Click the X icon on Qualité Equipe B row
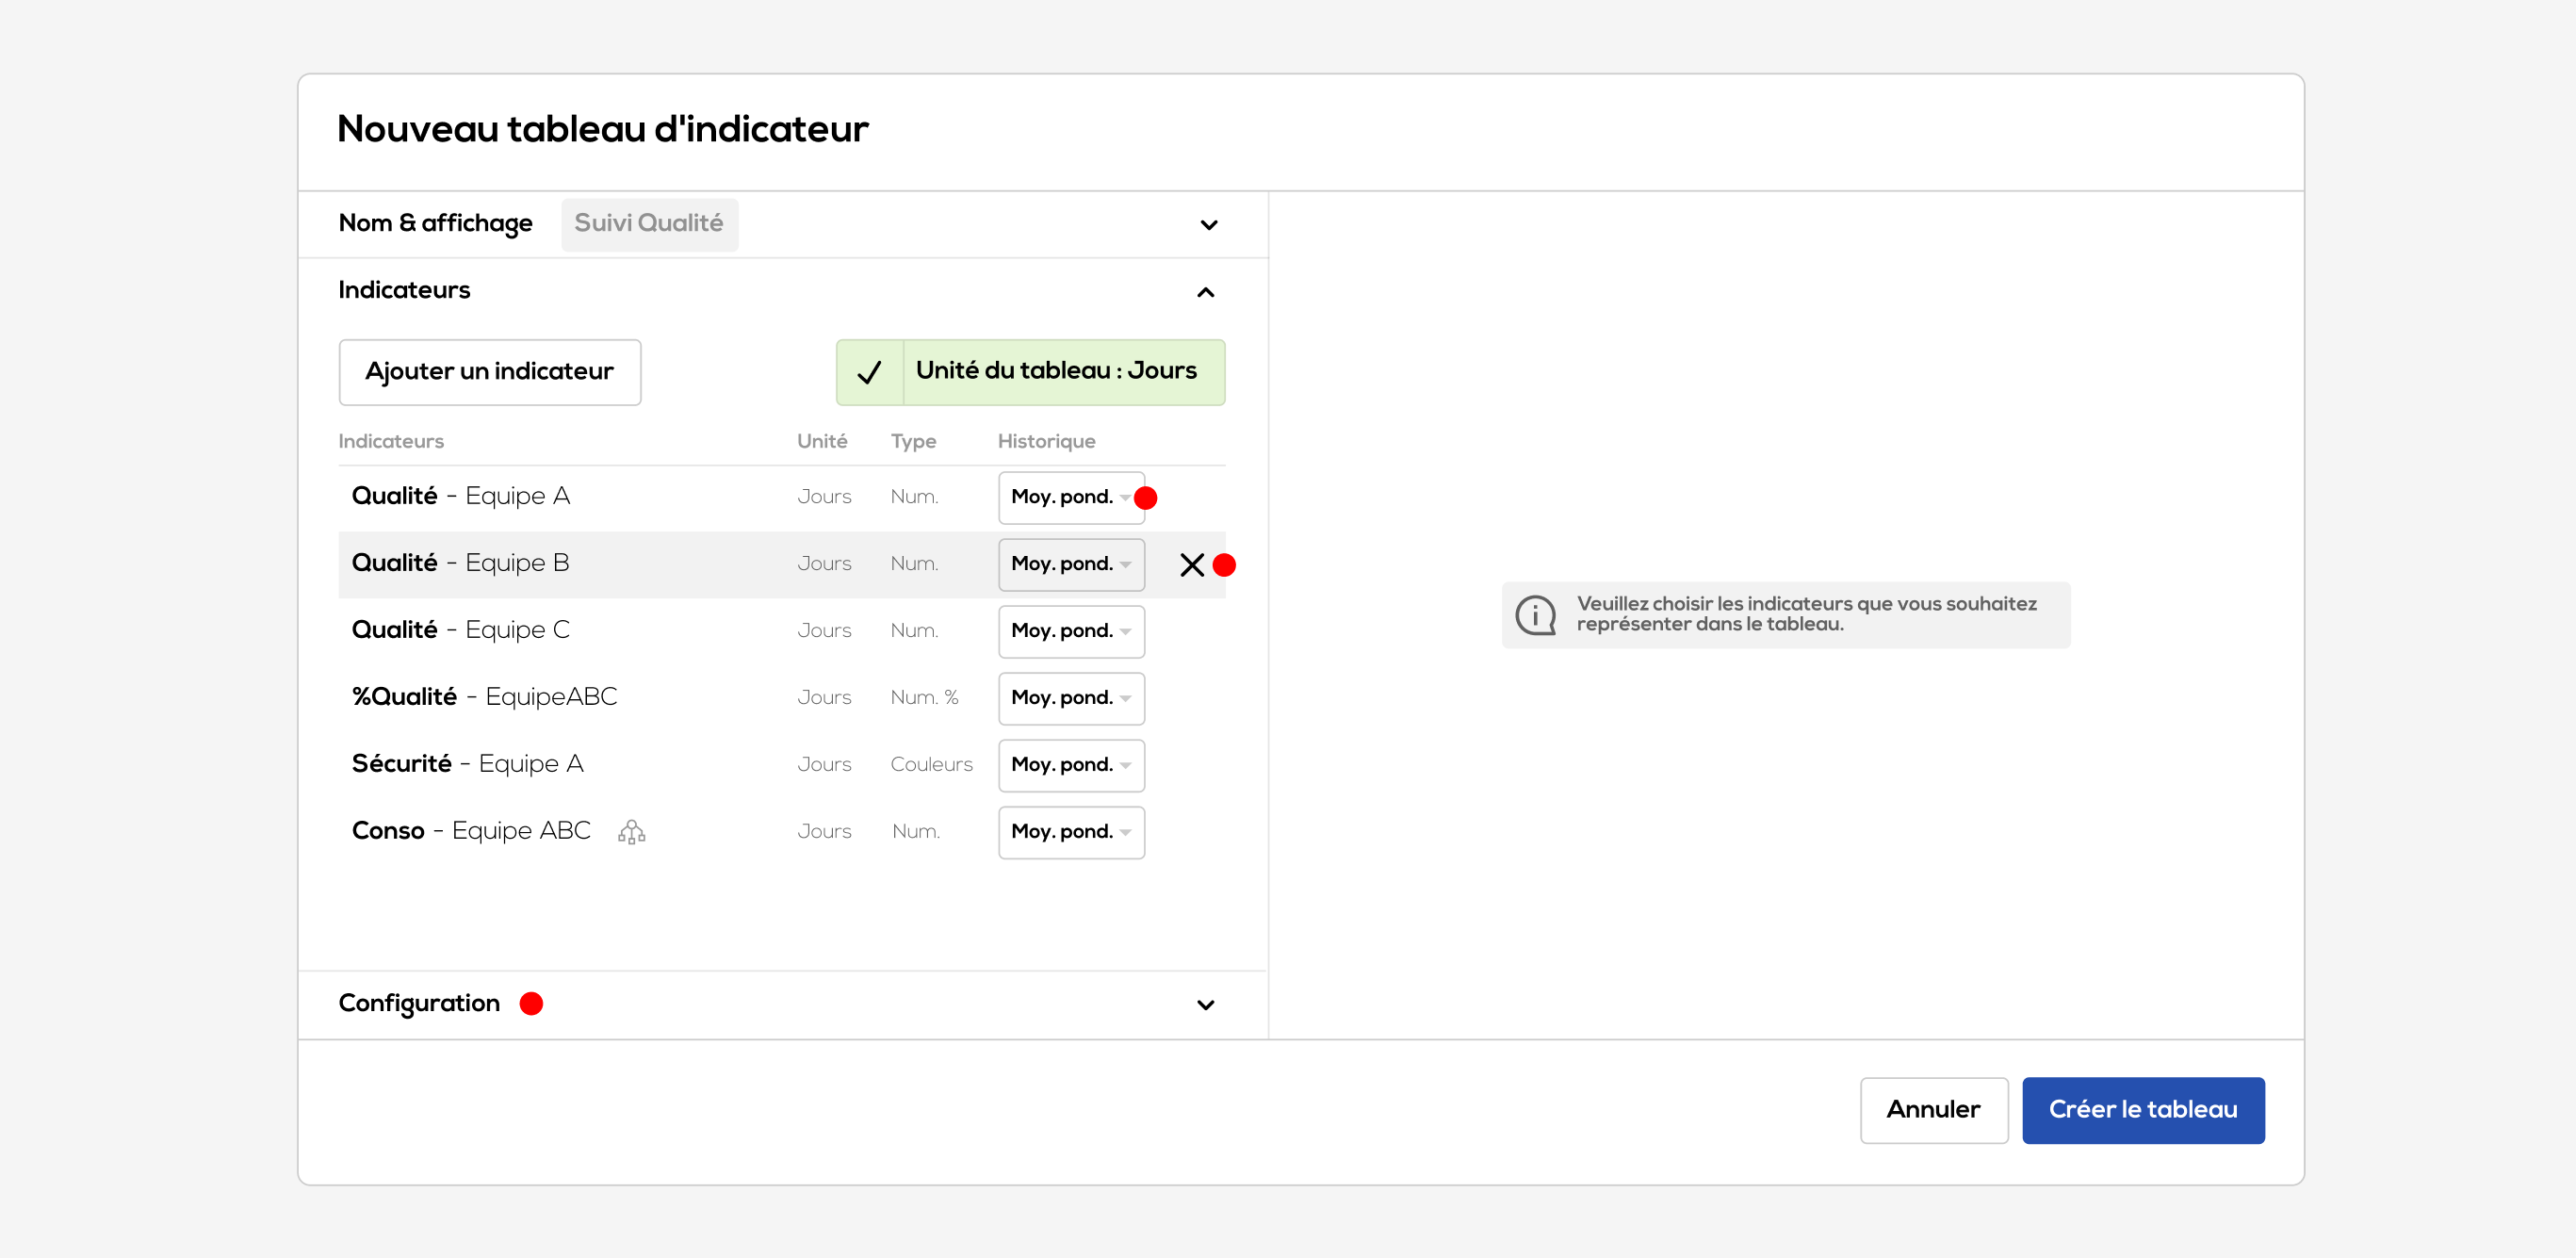The height and width of the screenshot is (1258, 2576). [x=1191, y=565]
